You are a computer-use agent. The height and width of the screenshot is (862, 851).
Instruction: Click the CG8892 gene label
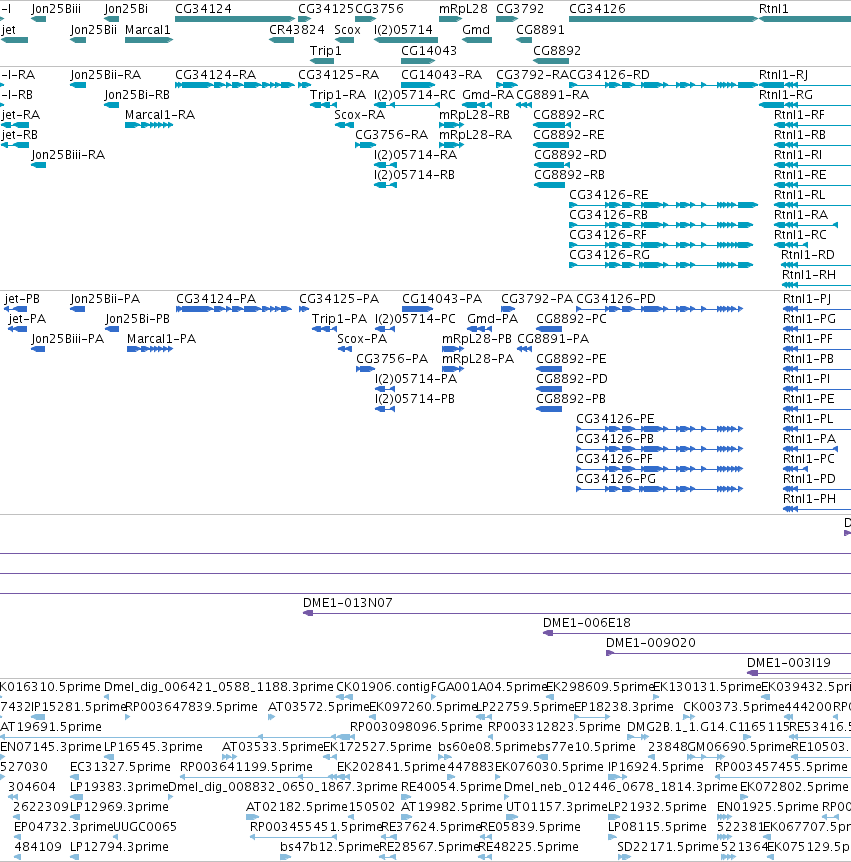pyautogui.click(x=557, y=51)
